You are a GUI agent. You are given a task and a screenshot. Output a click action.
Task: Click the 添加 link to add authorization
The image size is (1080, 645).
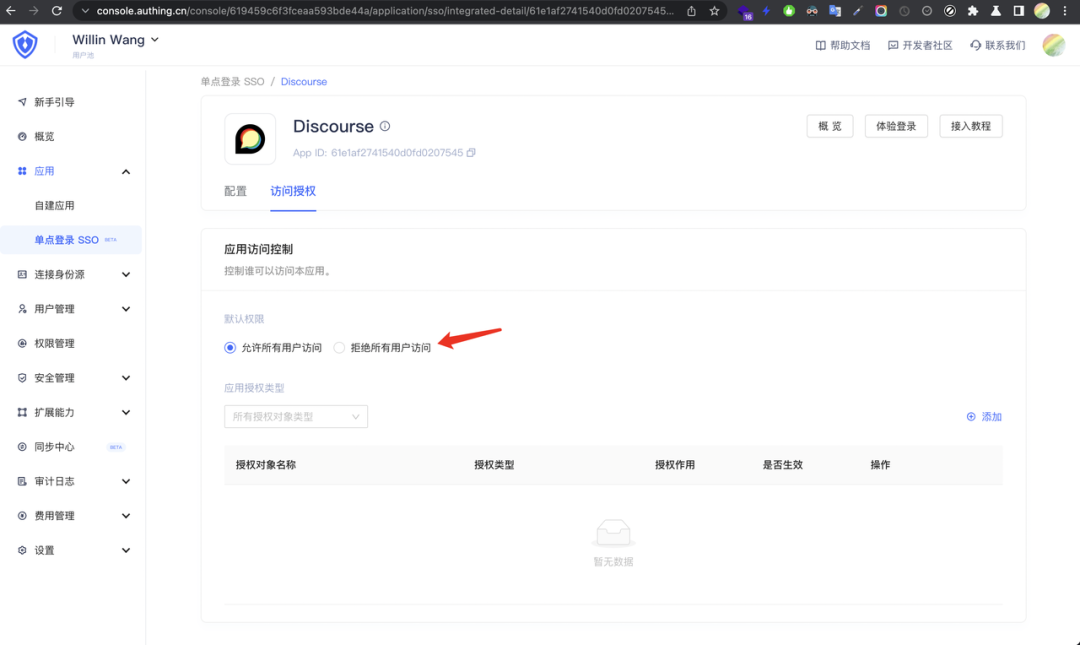984,417
